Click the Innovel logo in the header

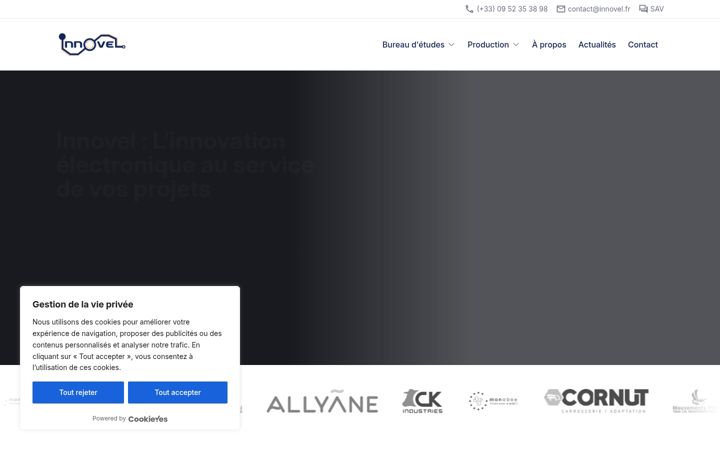(x=92, y=44)
